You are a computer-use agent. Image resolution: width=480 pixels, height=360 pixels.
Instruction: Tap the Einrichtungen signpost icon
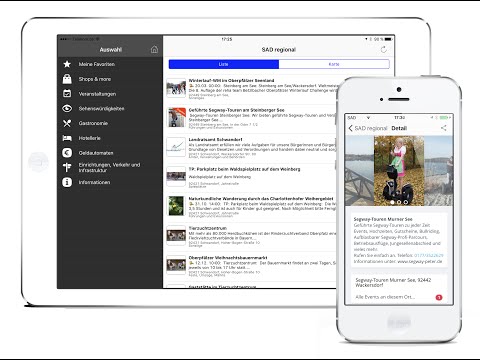[67, 167]
